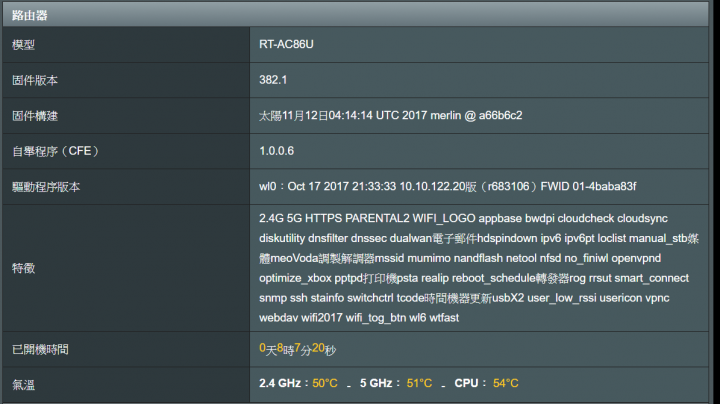
Task: Select the 模型 row label
Action: (x=23, y=45)
